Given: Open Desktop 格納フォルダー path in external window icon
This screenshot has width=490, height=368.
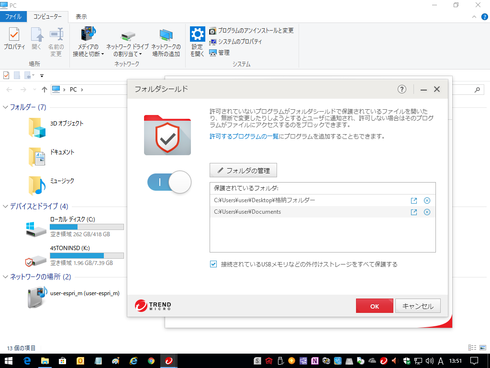Looking at the screenshot, I should [x=414, y=200].
